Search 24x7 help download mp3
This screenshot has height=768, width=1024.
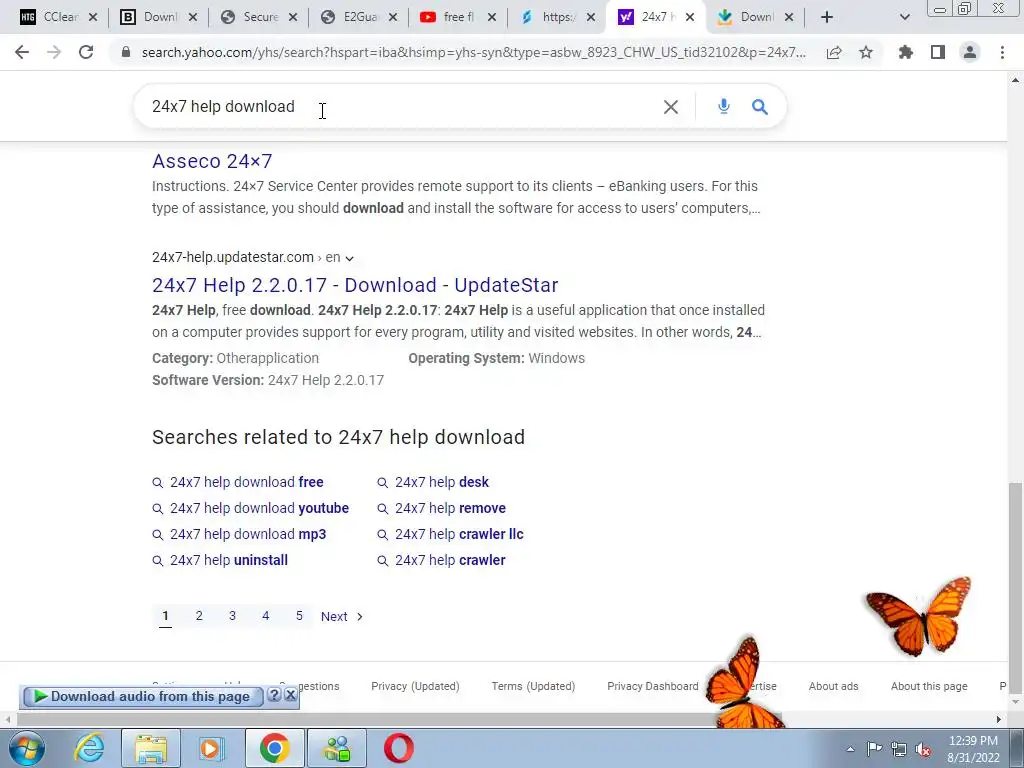[x=248, y=534]
